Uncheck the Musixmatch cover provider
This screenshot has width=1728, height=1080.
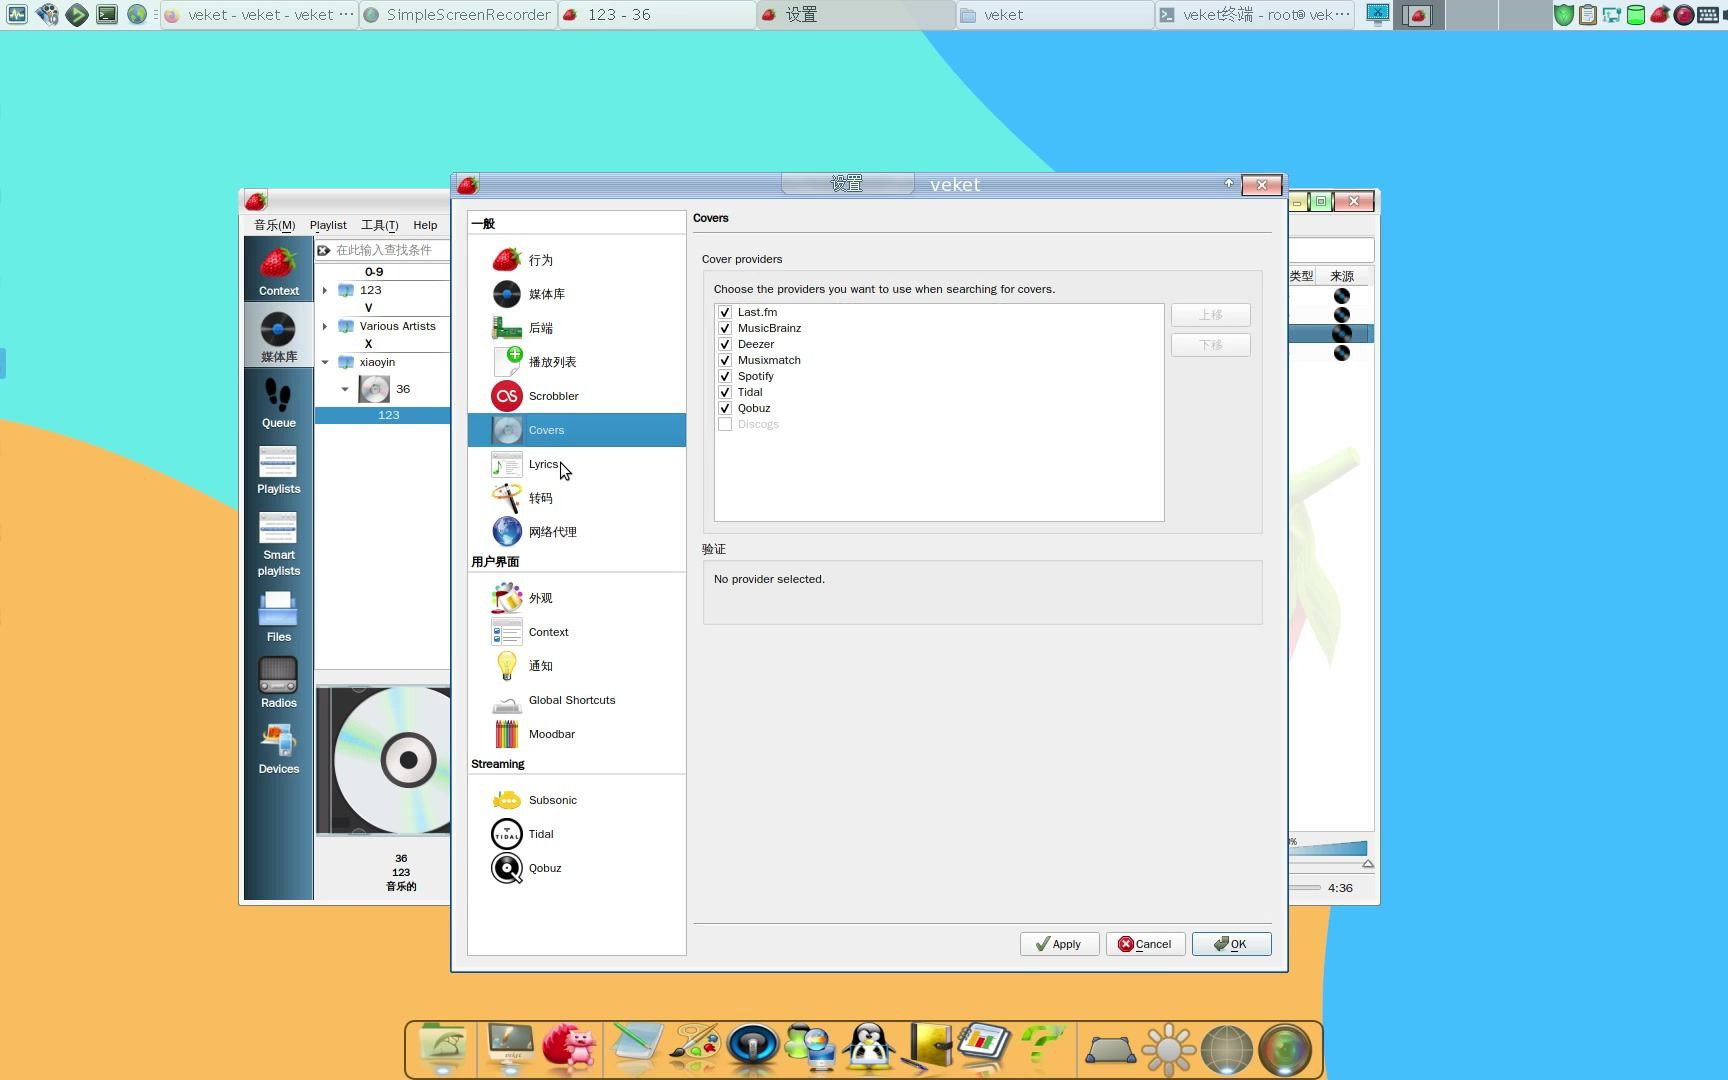tap(725, 360)
